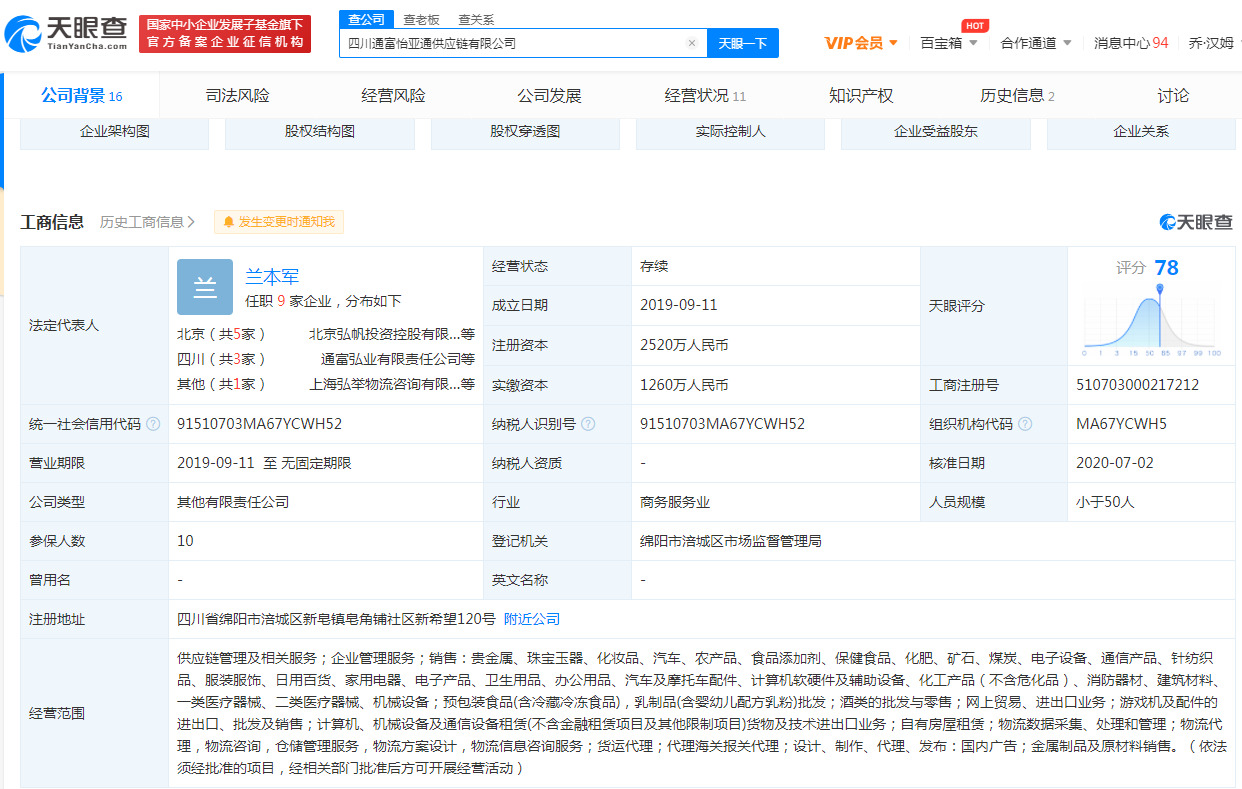Click the 天眼一下 search button
The width and height of the screenshot is (1242, 789).
(x=743, y=43)
